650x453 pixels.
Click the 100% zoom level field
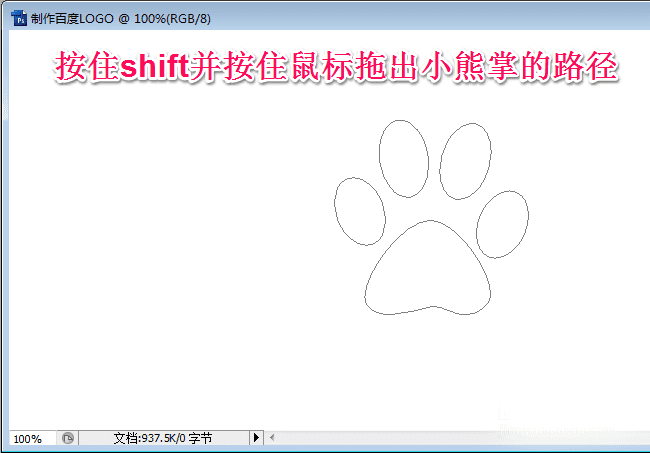[x=32, y=438]
